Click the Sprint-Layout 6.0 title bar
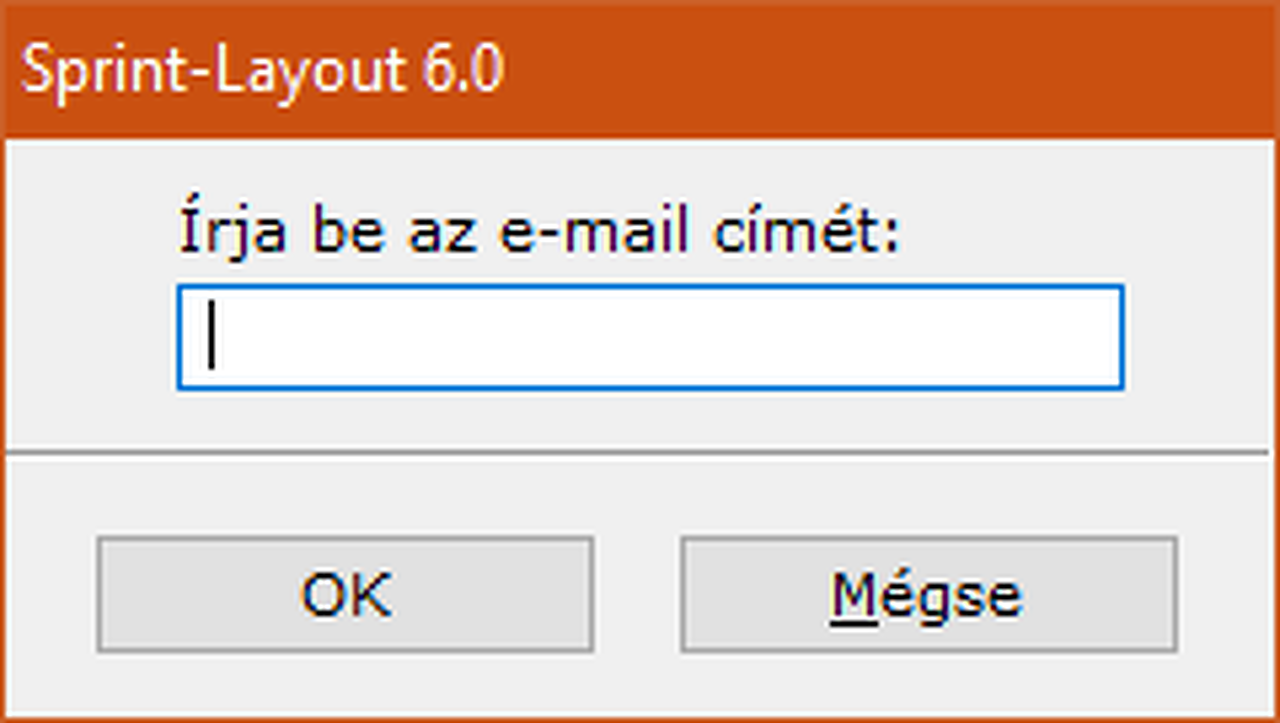The height and width of the screenshot is (723, 1280). [x=640, y=70]
